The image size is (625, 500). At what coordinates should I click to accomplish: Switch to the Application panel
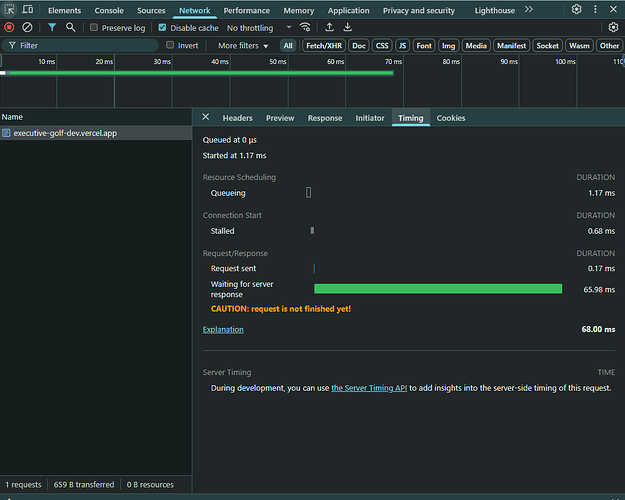348,10
